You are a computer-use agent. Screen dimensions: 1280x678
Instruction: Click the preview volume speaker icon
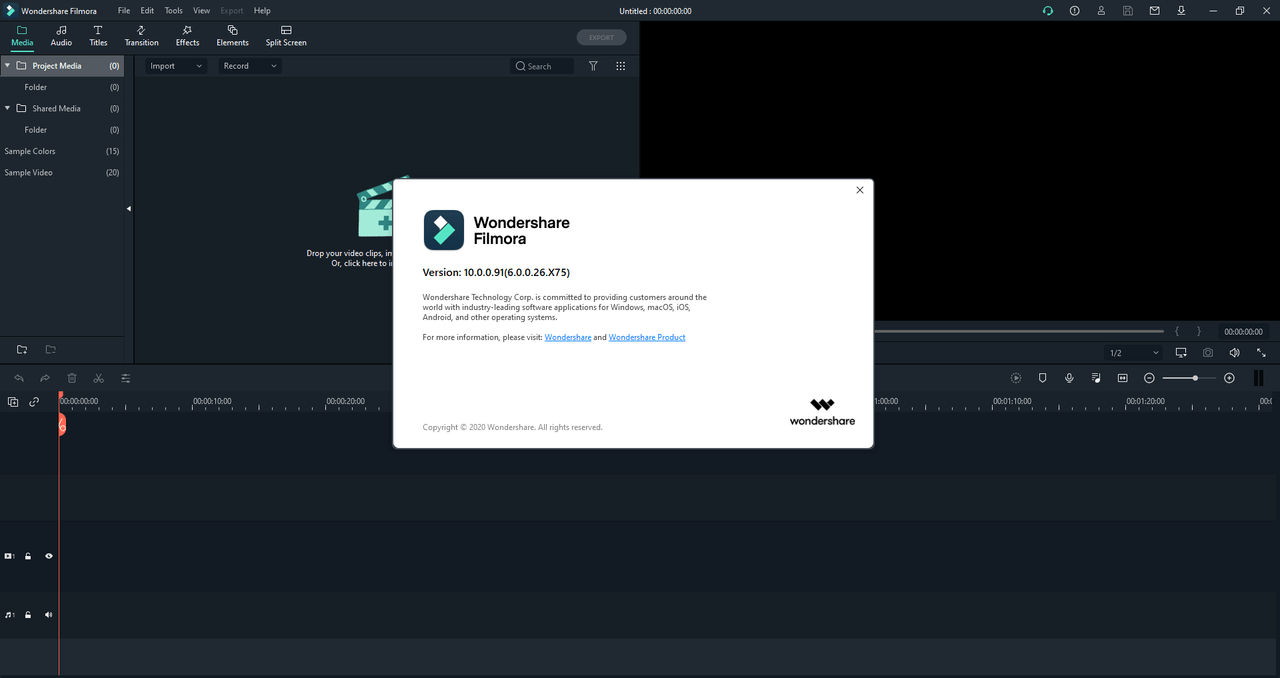click(1234, 353)
